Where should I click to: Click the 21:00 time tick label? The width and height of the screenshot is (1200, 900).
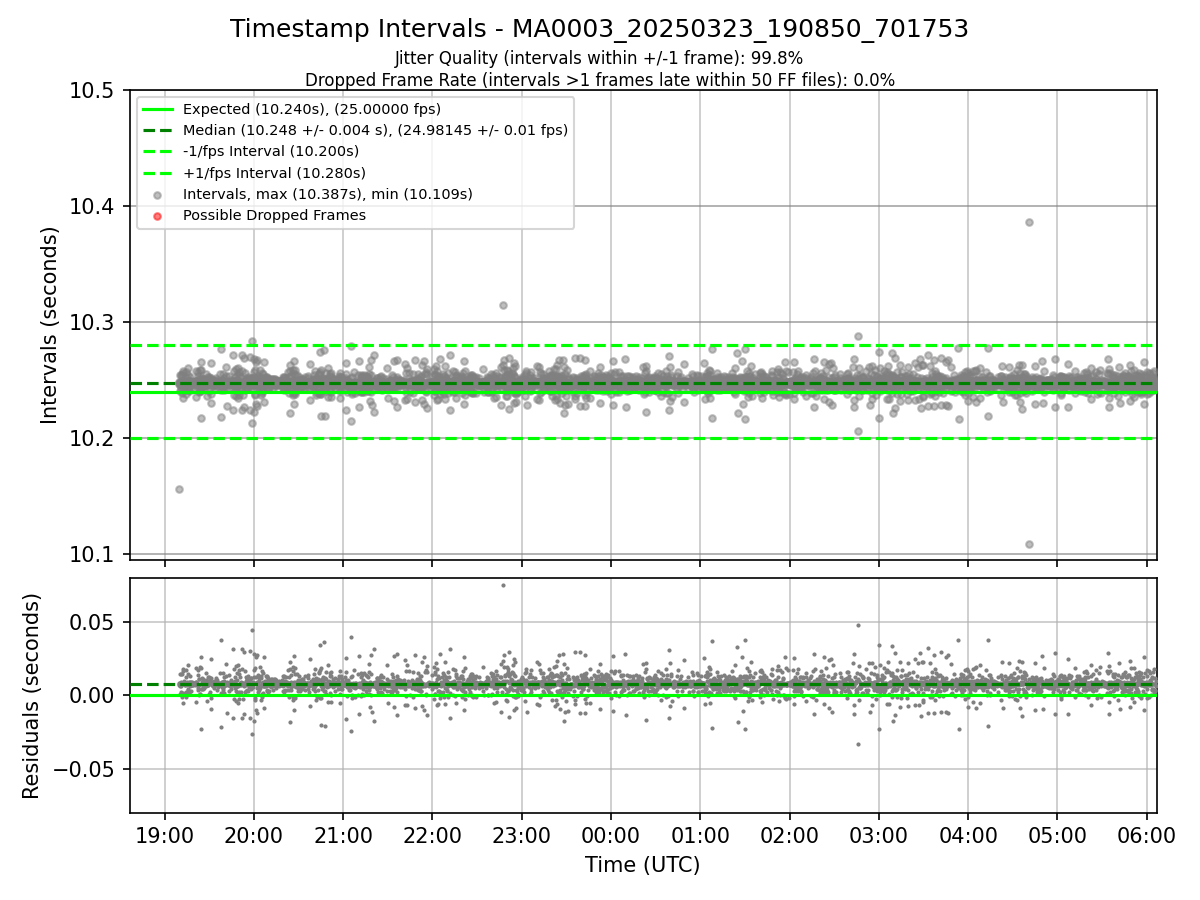[x=343, y=834]
